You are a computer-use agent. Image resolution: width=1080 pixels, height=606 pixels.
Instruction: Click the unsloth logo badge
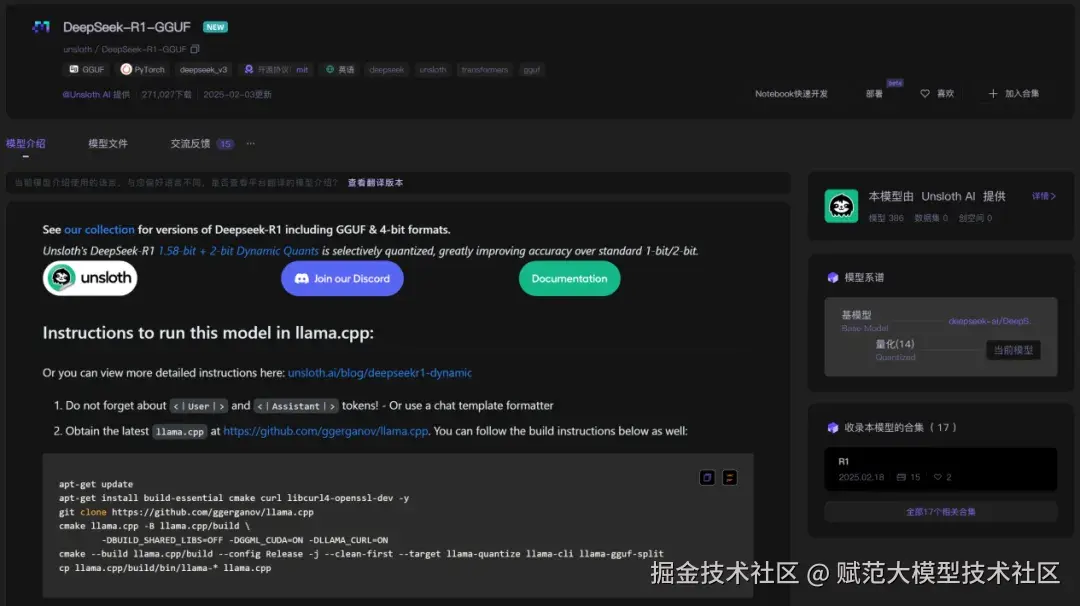pyautogui.click(x=90, y=278)
